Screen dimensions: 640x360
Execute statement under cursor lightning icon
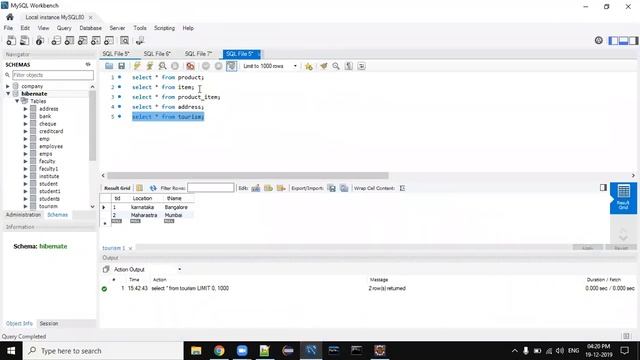pyautogui.click(x=150, y=66)
